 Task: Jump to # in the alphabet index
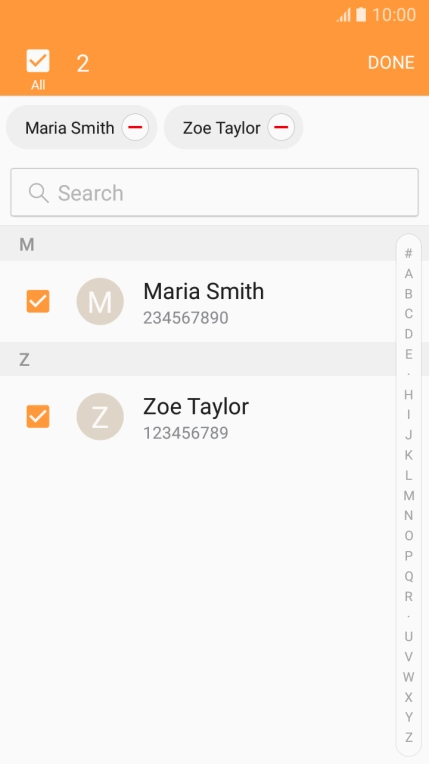click(409, 253)
